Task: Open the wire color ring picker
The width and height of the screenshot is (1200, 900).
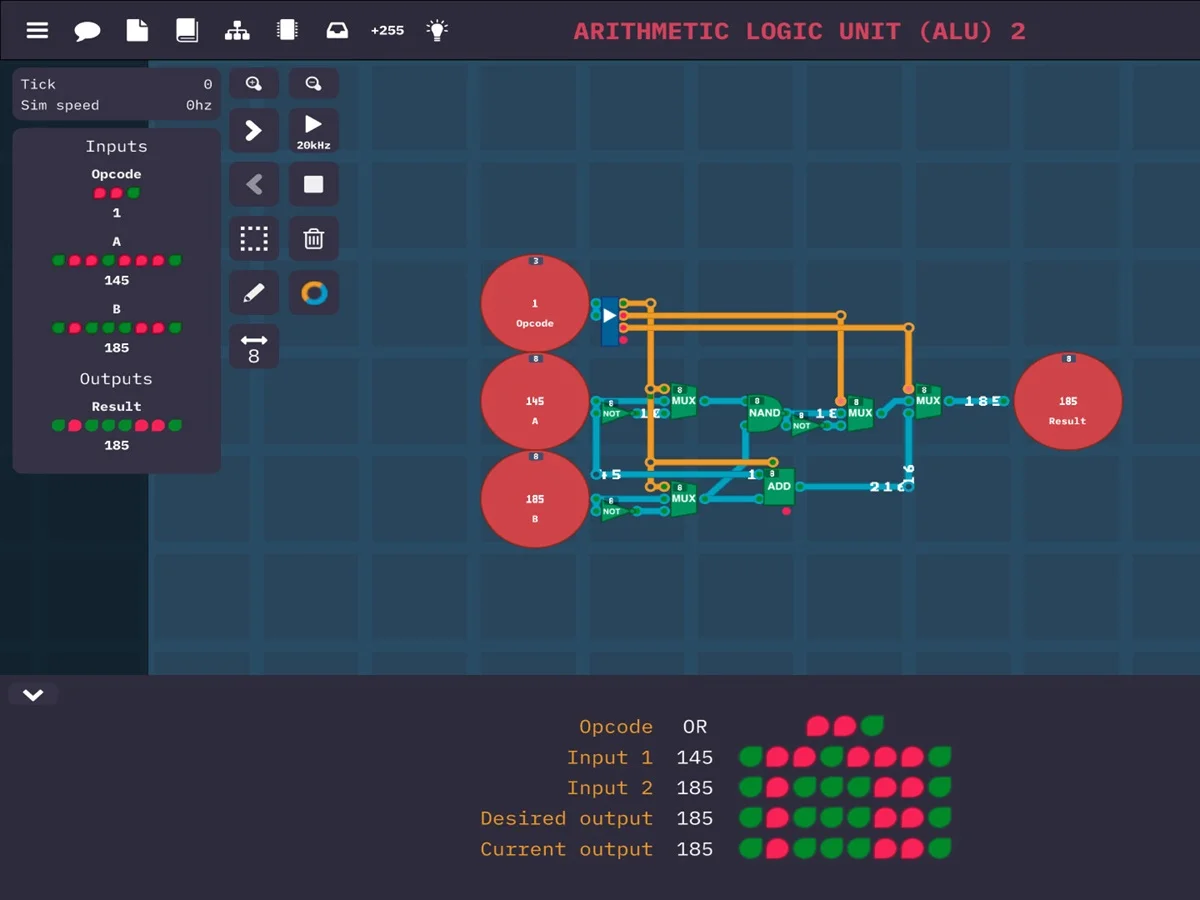Action: pyautogui.click(x=314, y=293)
